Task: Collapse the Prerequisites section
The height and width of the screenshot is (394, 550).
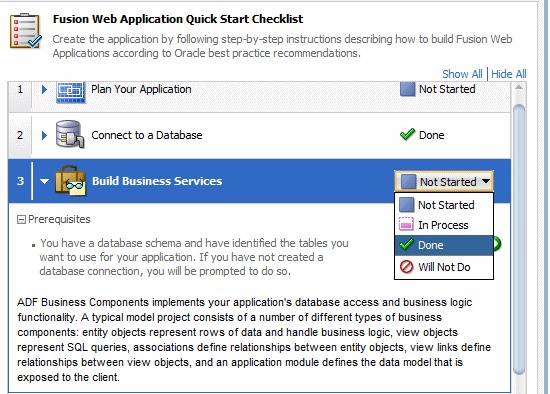Action: [21, 220]
